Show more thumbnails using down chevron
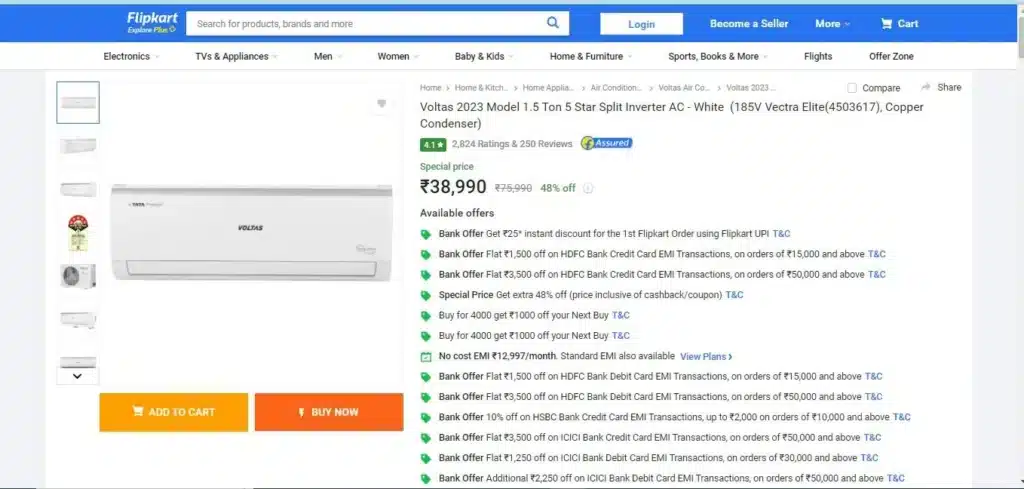 pyautogui.click(x=78, y=376)
